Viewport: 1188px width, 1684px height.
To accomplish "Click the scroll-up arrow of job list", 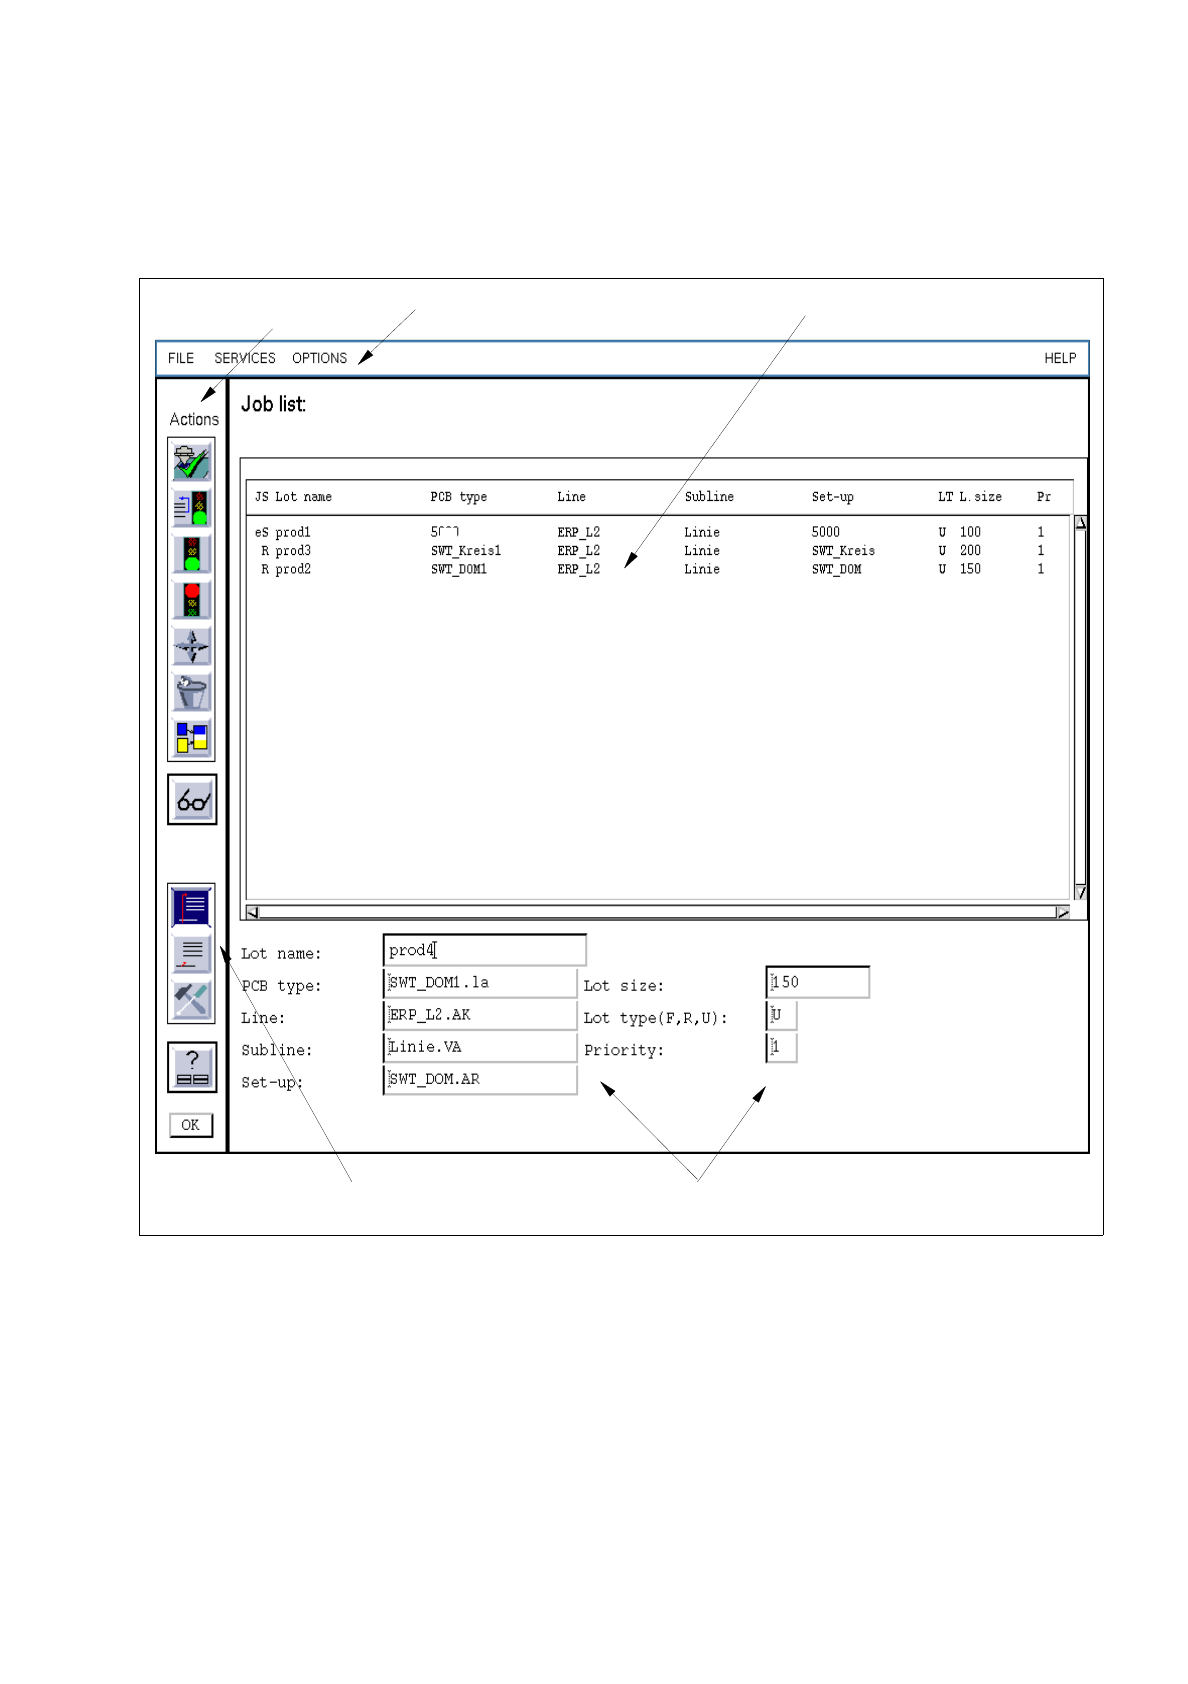I will (x=1081, y=523).
